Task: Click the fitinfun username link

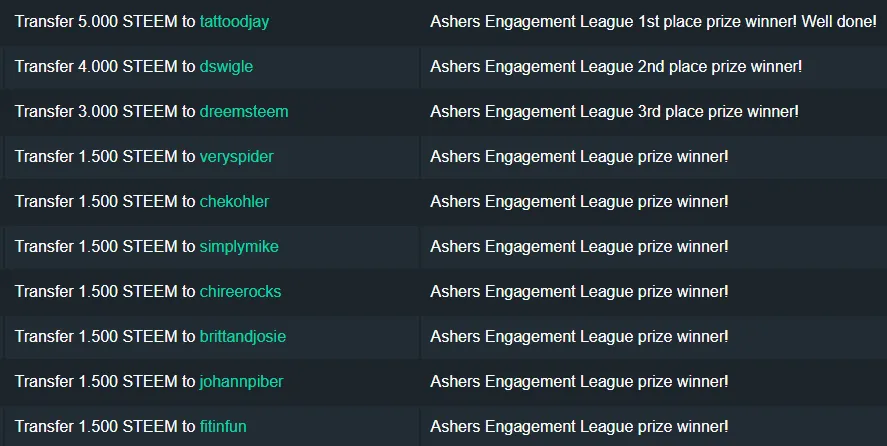Action: (223, 426)
